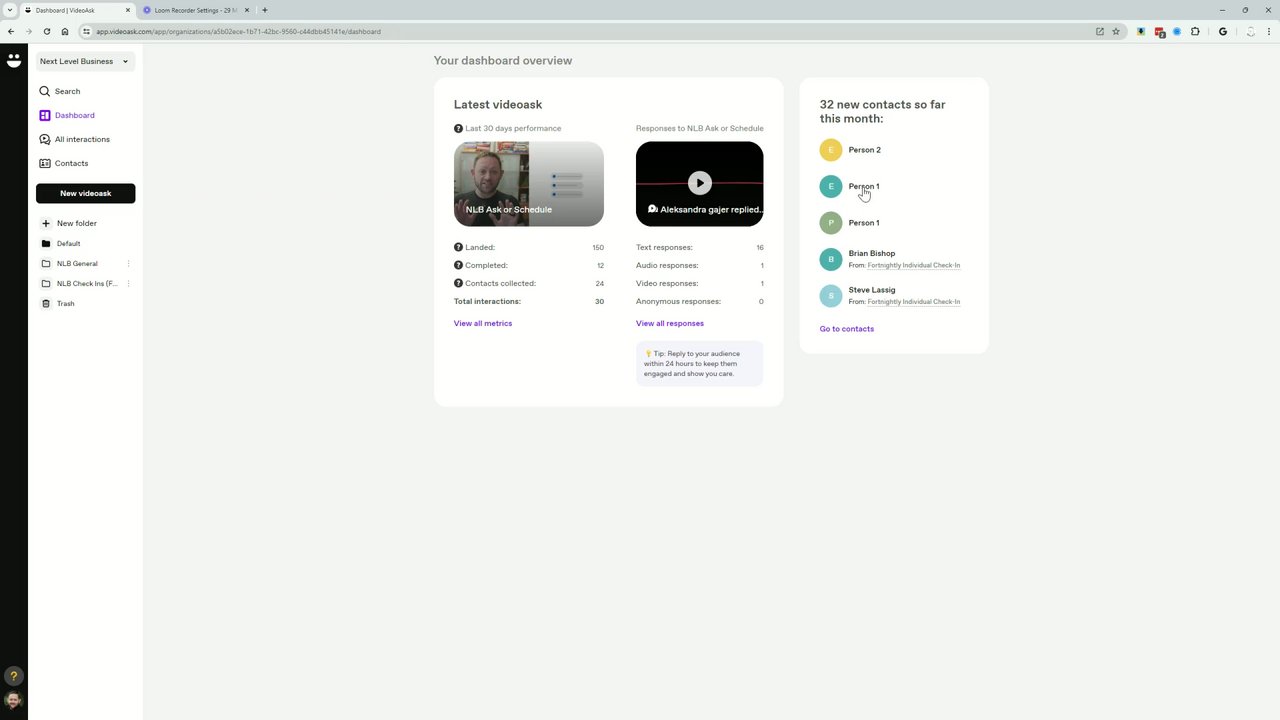Open the tab search dropdown arrow
1280x720 pixels.
(10, 10)
